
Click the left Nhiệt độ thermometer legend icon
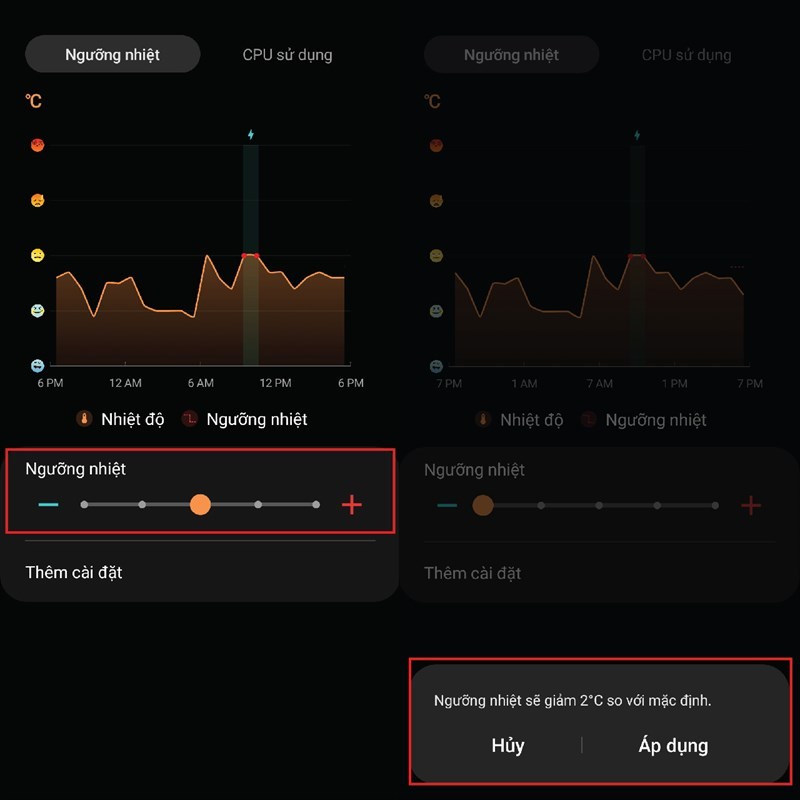[x=84, y=419]
